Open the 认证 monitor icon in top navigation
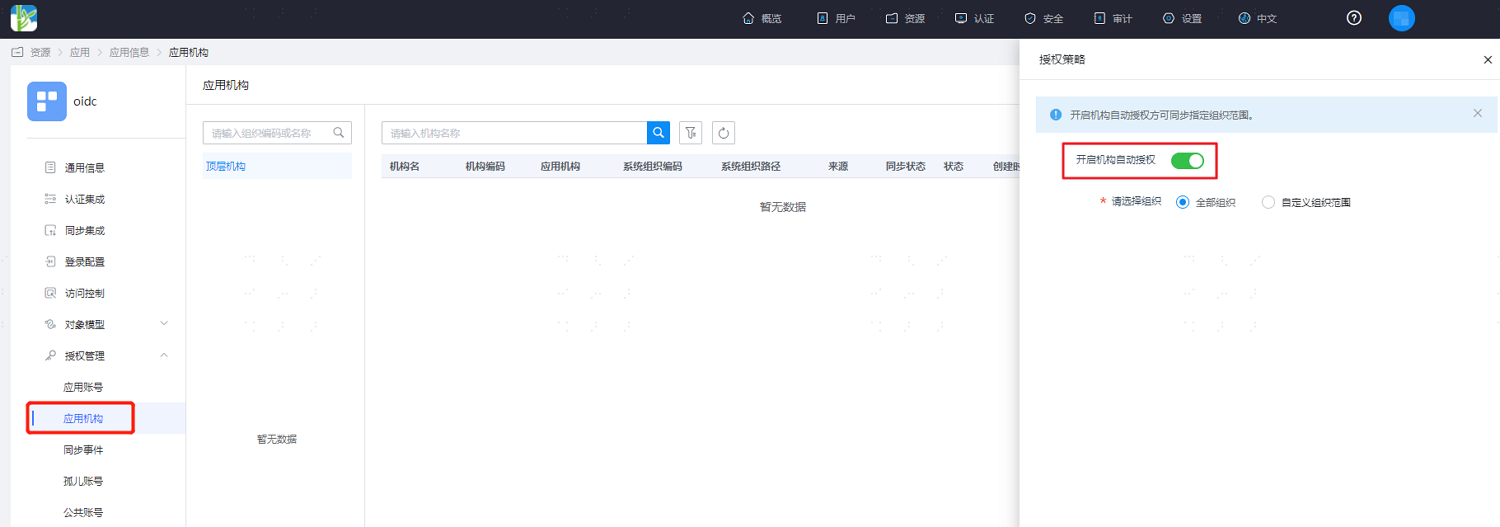The width and height of the screenshot is (1500, 527). (x=961, y=18)
